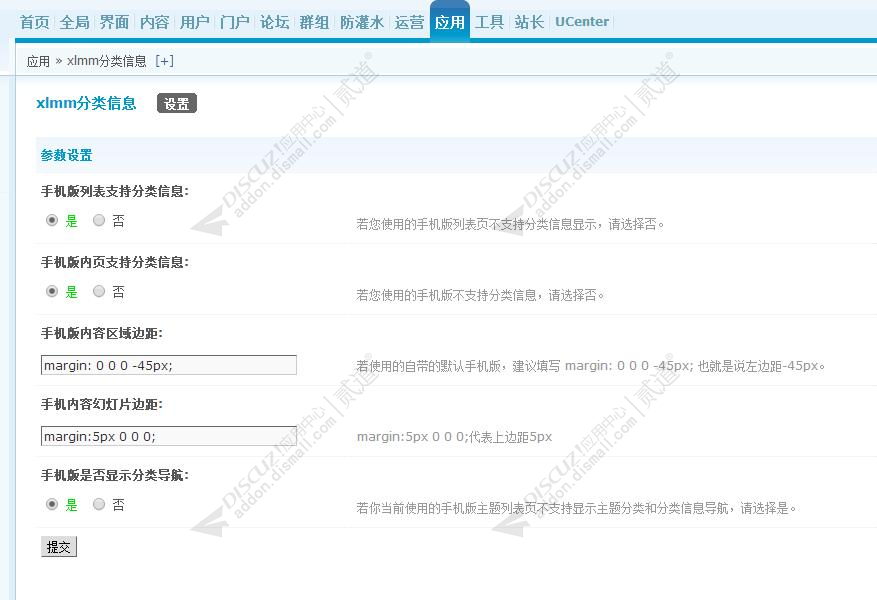Click the 手机版是否显示分类导航 label
The image size is (877, 600).
pos(115,475)
